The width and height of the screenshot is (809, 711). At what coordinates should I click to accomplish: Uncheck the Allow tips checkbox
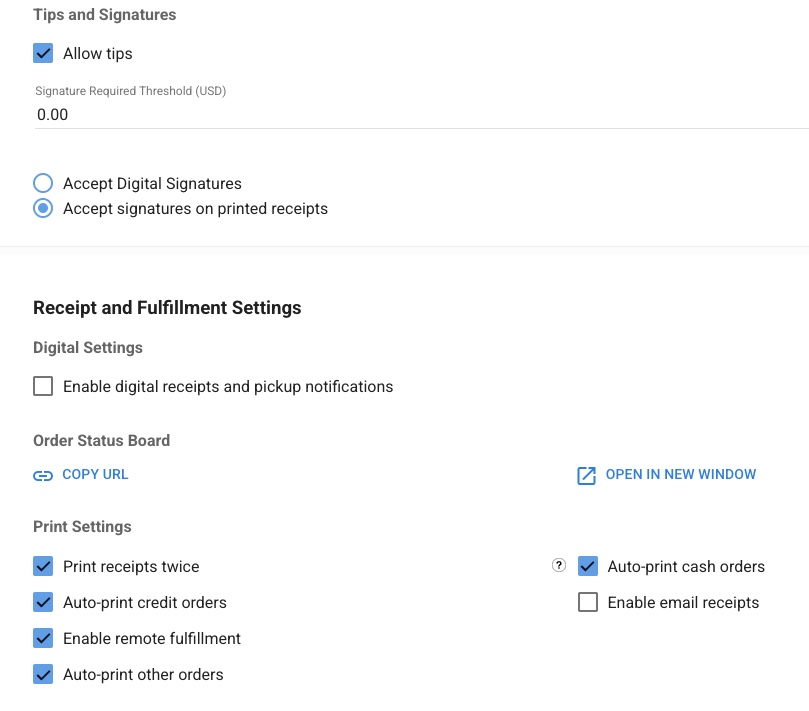tap(43, 53)
